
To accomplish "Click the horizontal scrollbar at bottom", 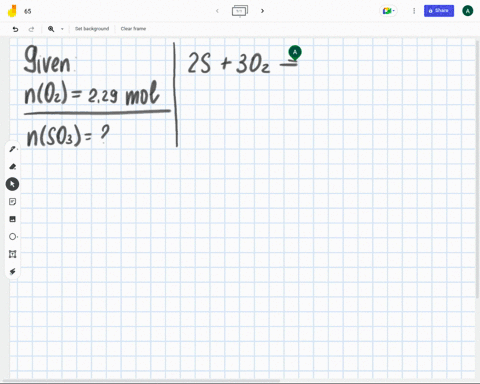I will 142,380.
